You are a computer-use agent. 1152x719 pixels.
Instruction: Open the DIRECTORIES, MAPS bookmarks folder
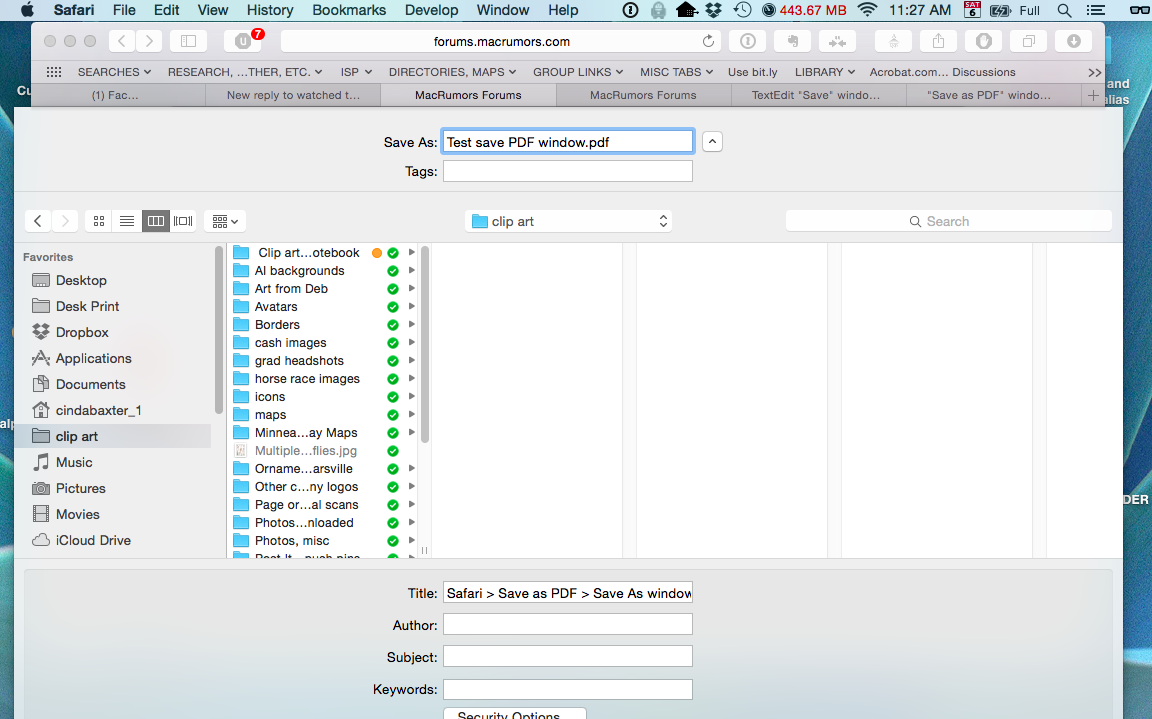point(452,72)
